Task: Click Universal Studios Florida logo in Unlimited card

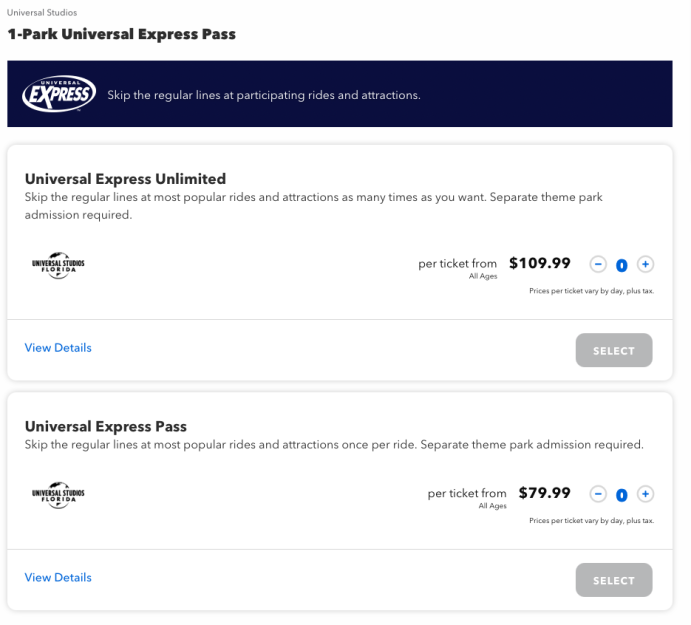Action: [x=58, y=265]
